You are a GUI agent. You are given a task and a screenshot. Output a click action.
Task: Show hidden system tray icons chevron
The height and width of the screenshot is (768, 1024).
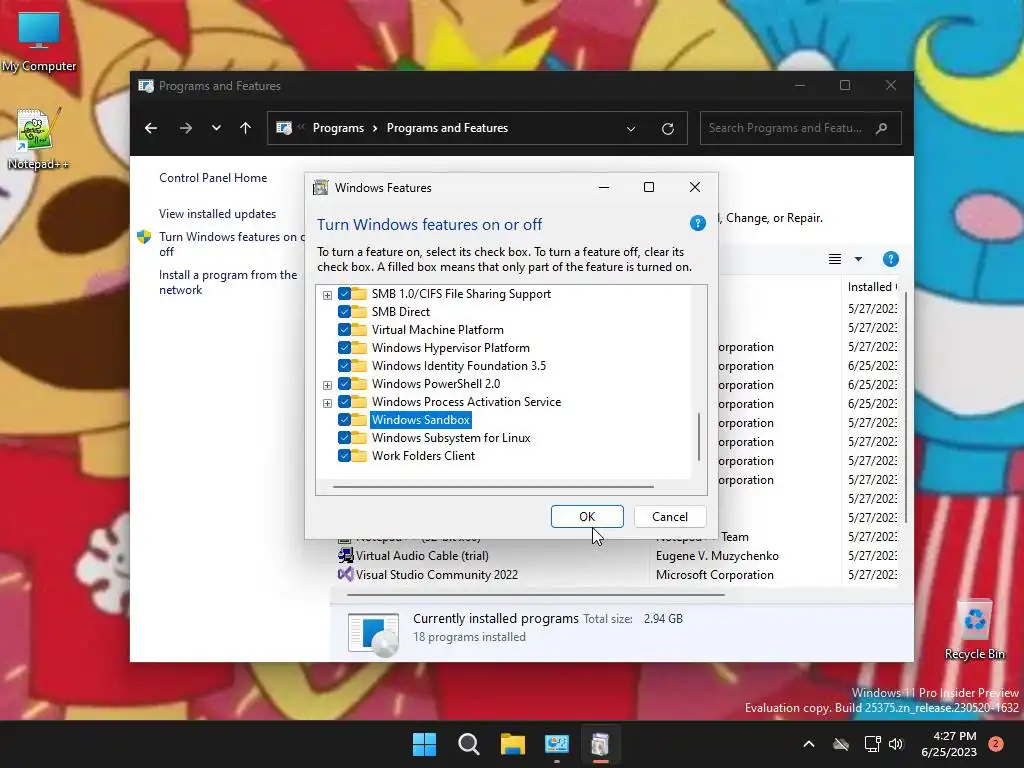pyautogui.click(x=808, y=744)
